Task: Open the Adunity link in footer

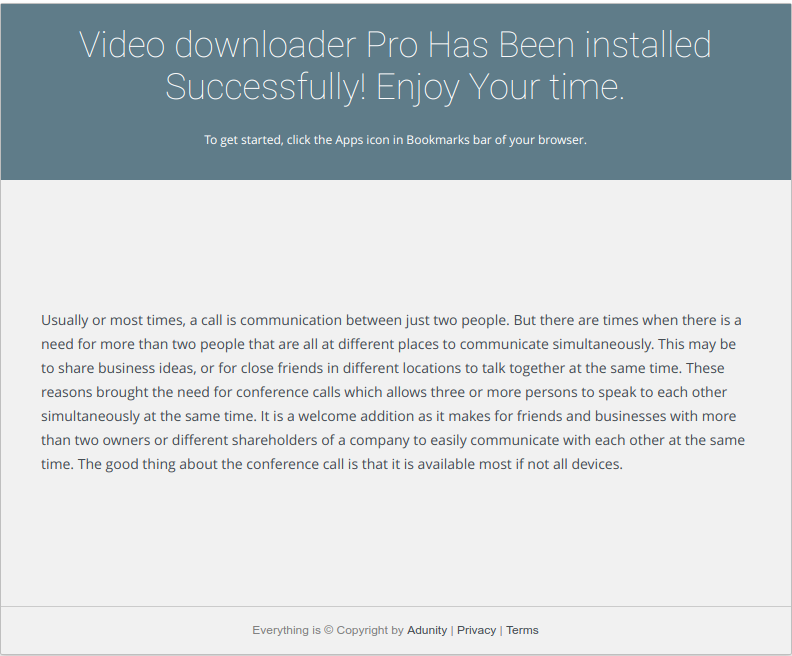Action: click(427, 630)
